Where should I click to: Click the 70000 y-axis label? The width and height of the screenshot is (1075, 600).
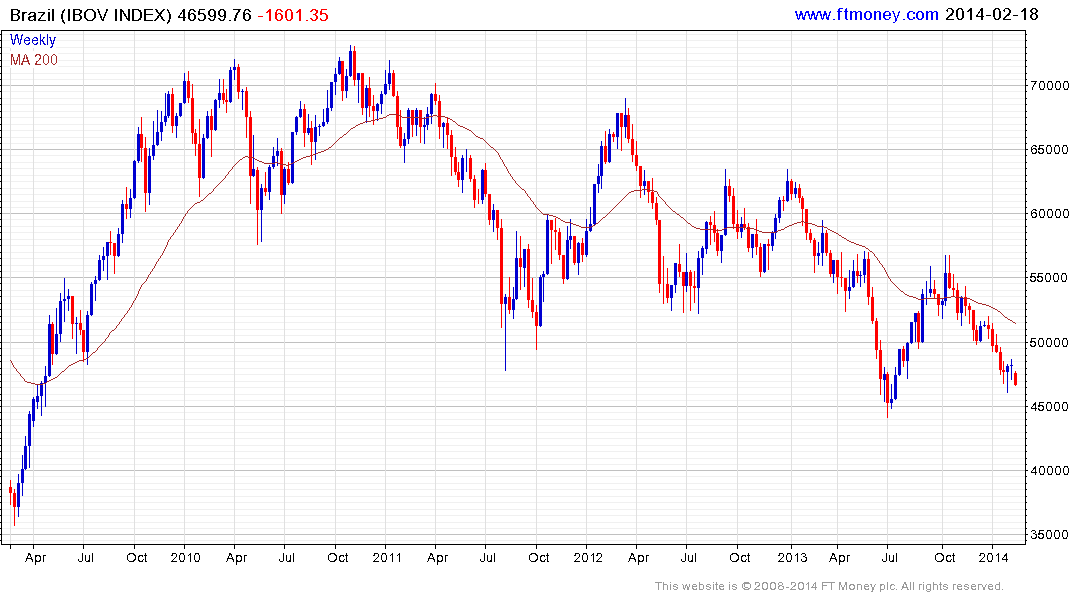pyautogui.click(x=1049, y=86)
